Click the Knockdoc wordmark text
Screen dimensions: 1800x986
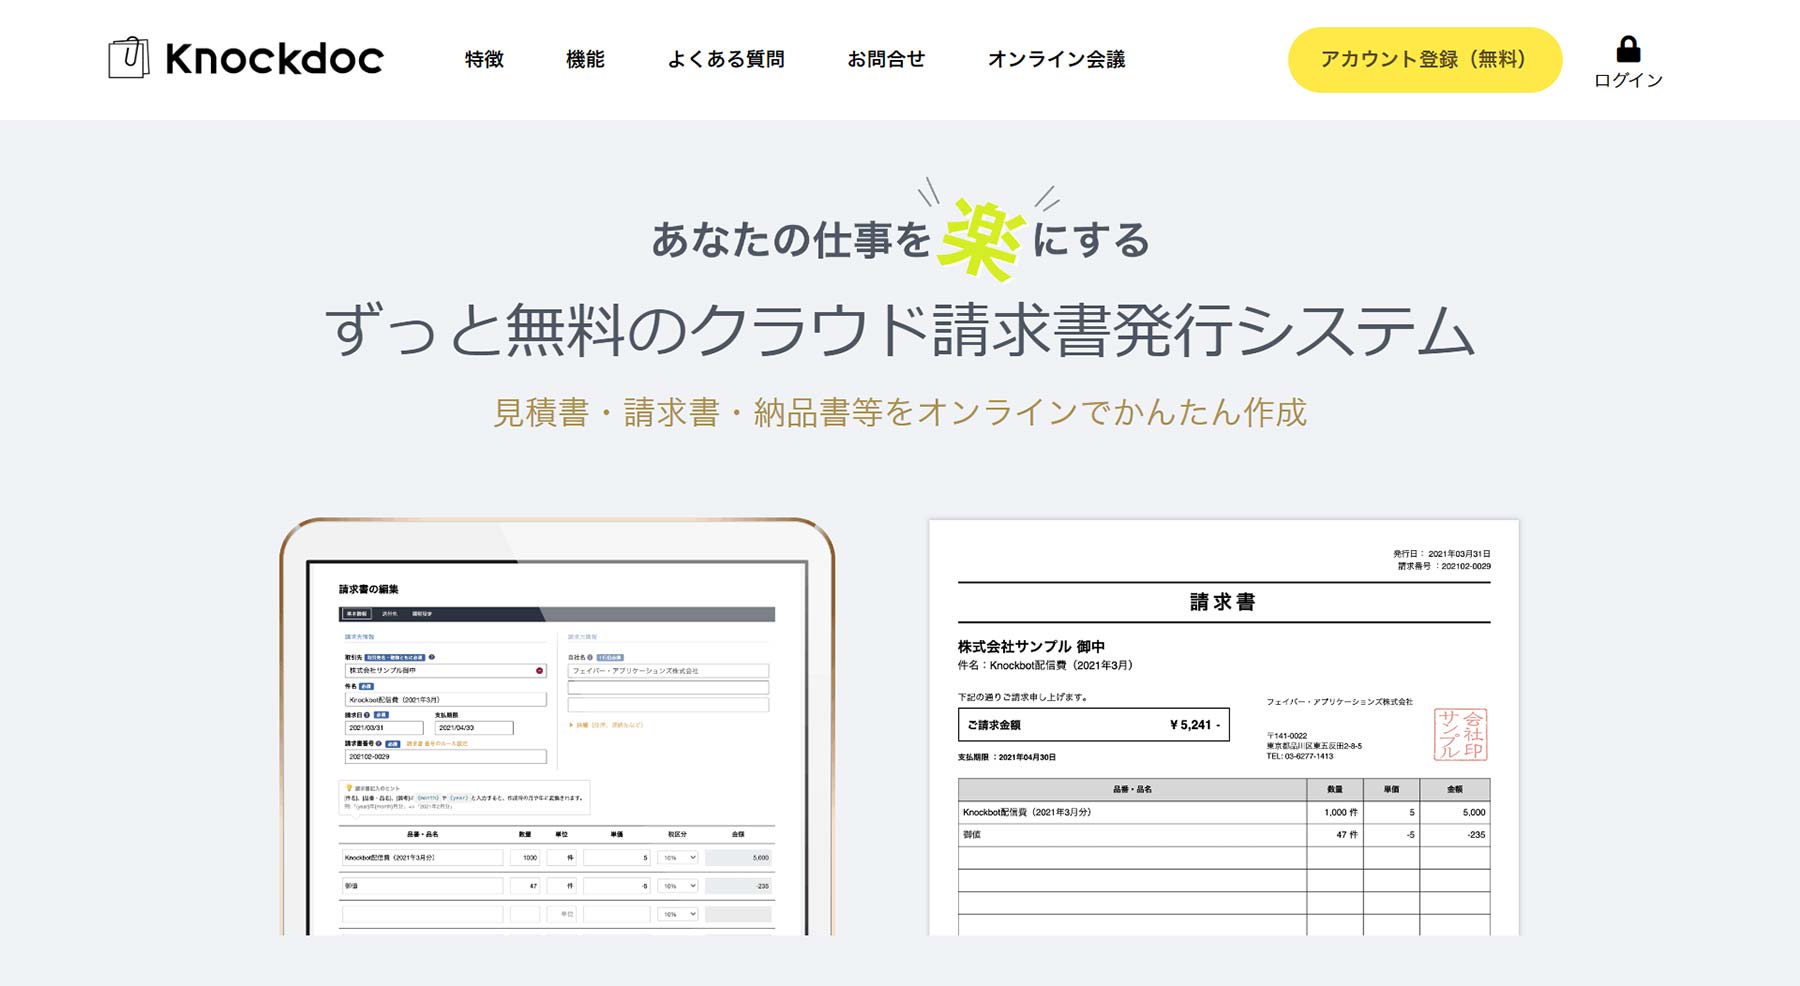tap(274, 59)
